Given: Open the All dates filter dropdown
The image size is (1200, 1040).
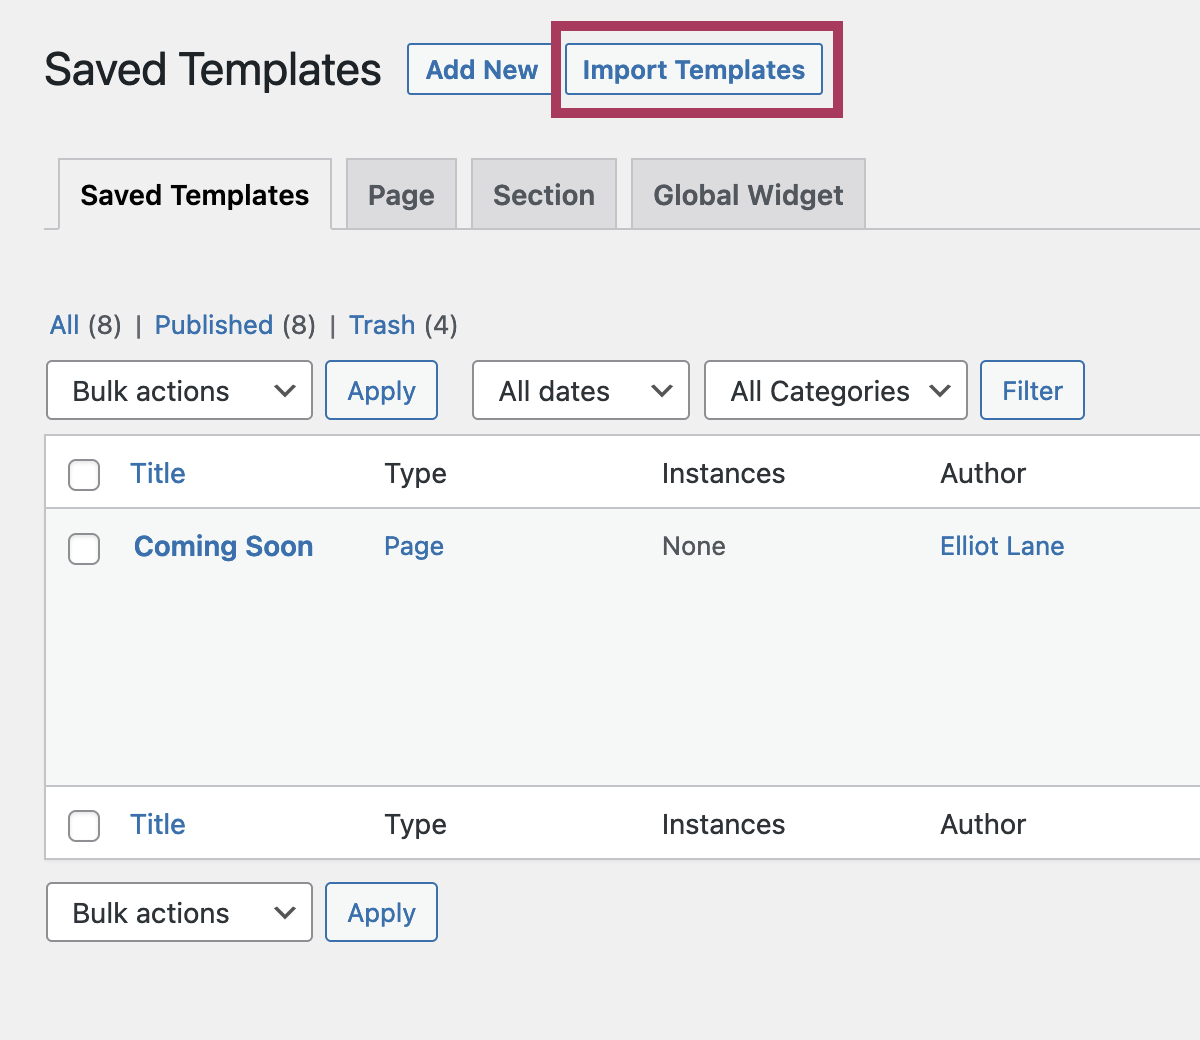Looking at the screenshot, I should 580,390.
